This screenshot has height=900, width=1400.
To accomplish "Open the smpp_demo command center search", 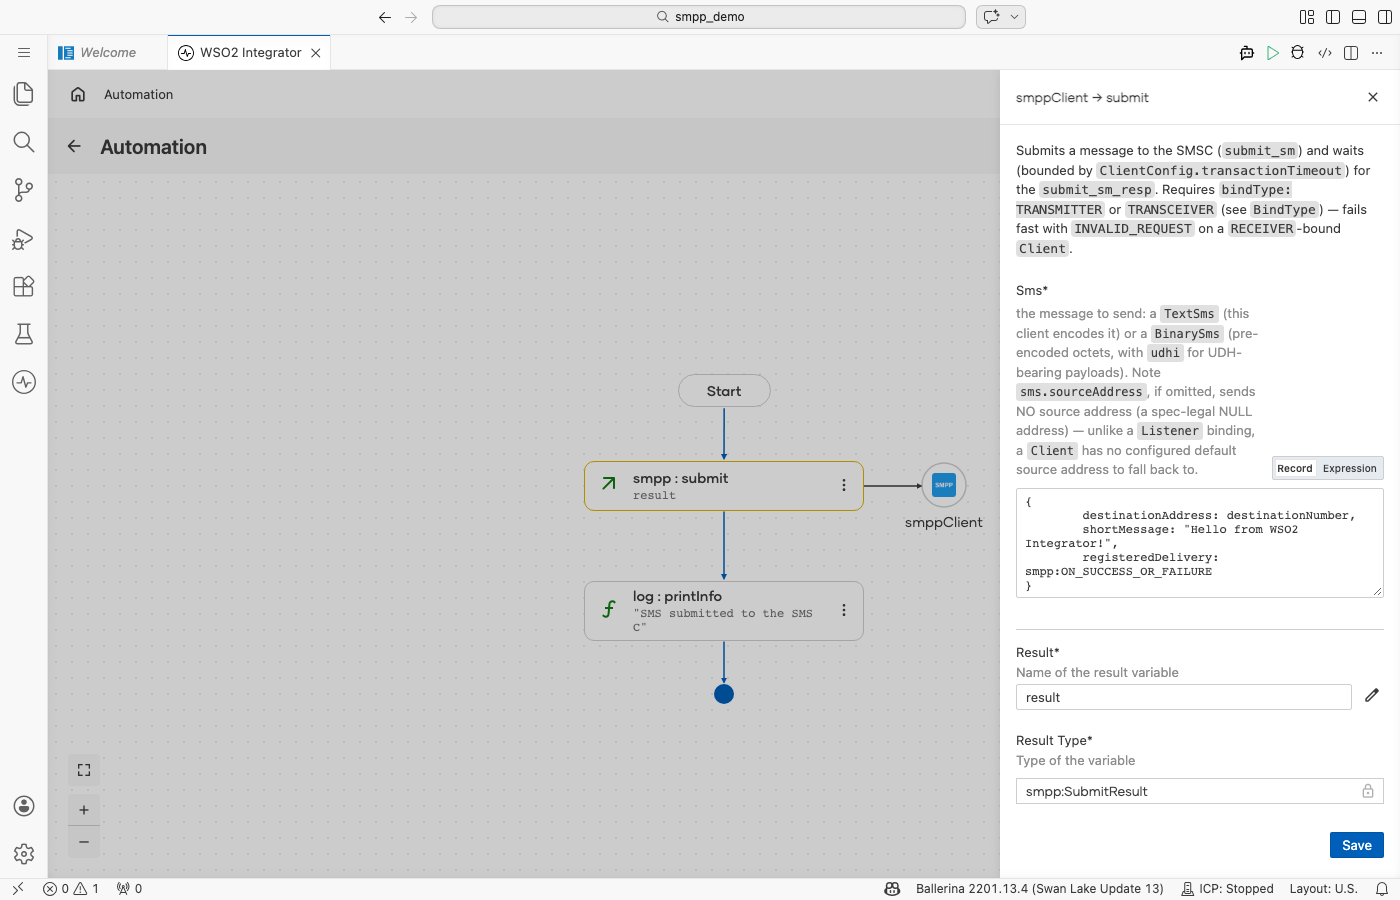I will (x=699, y=17).
